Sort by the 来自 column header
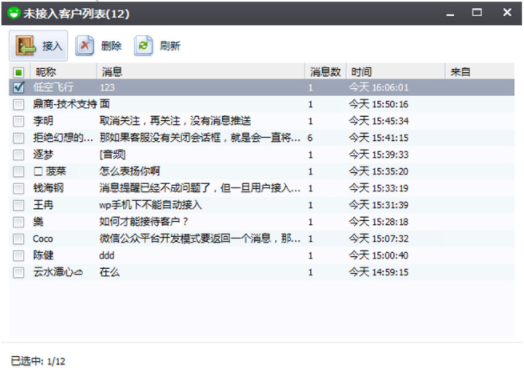Image resolution: width=524 pixels, height=392 pixels. (x=480, y=72)
